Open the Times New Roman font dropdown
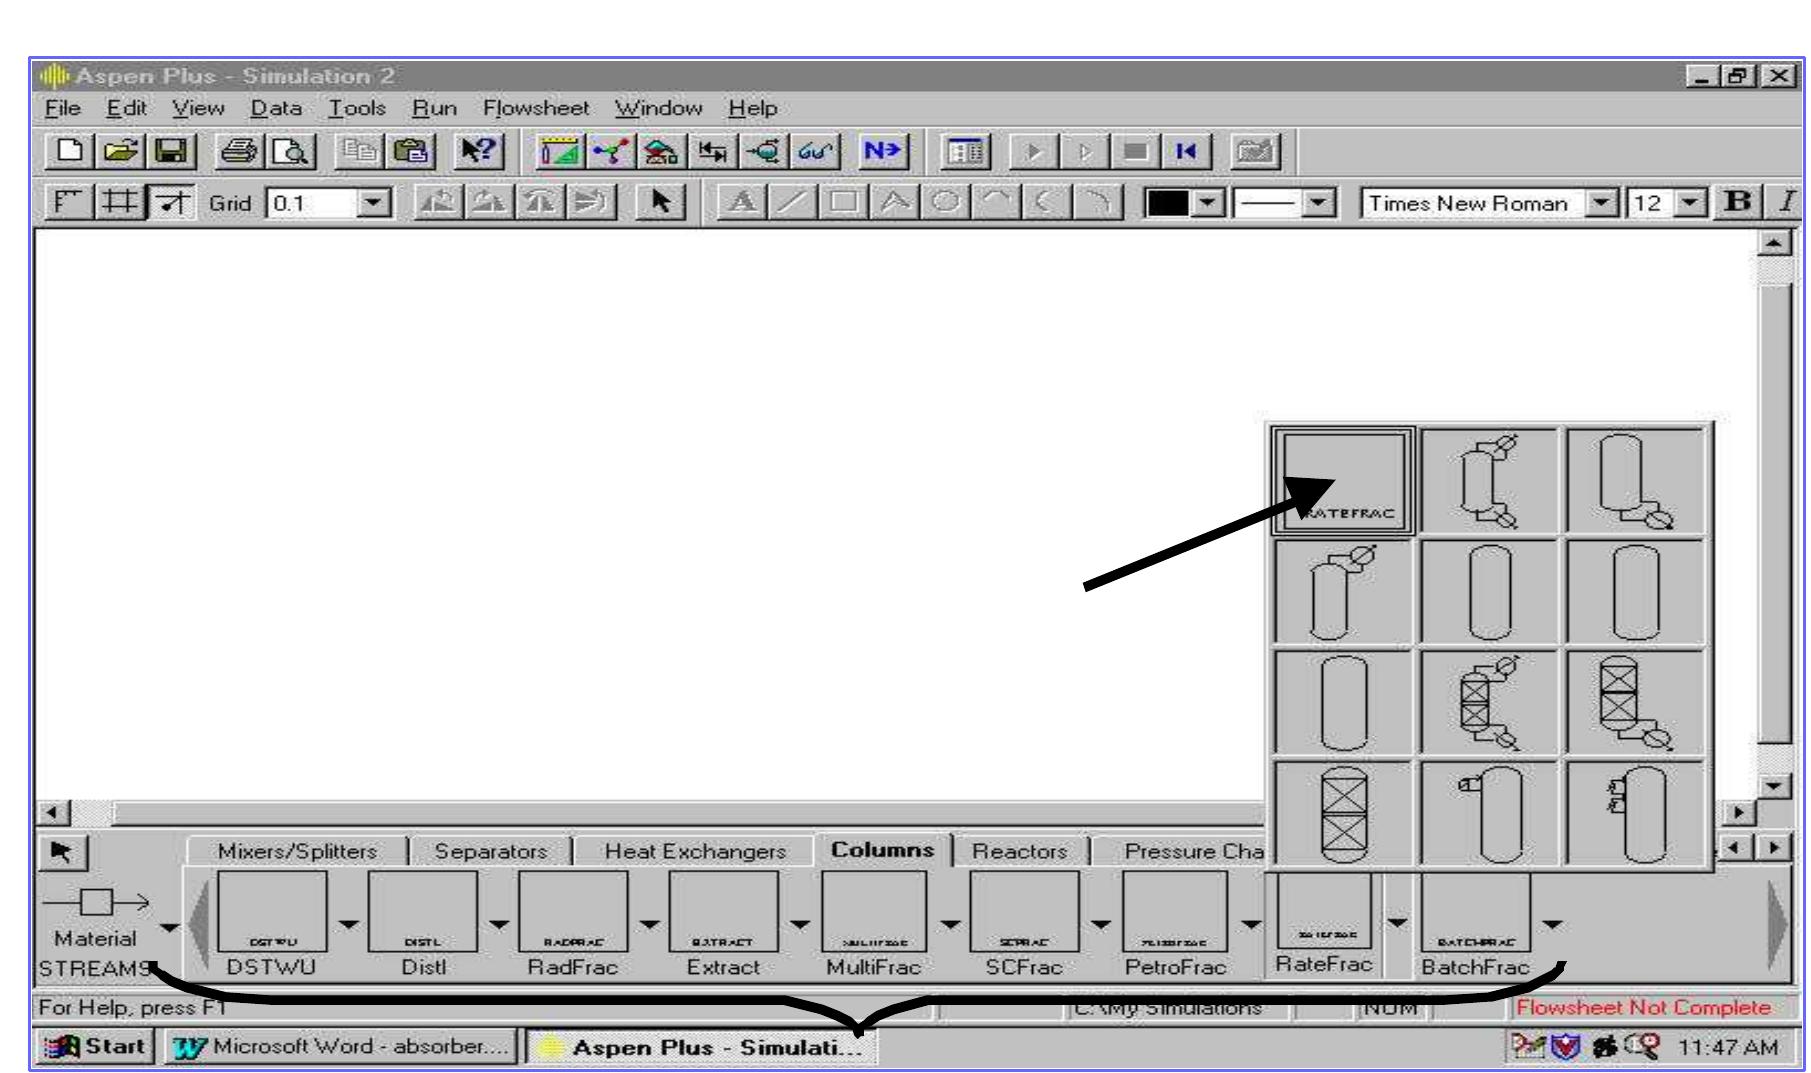The height and width of the screenshot is (1073, 1811). point(1601,200)
